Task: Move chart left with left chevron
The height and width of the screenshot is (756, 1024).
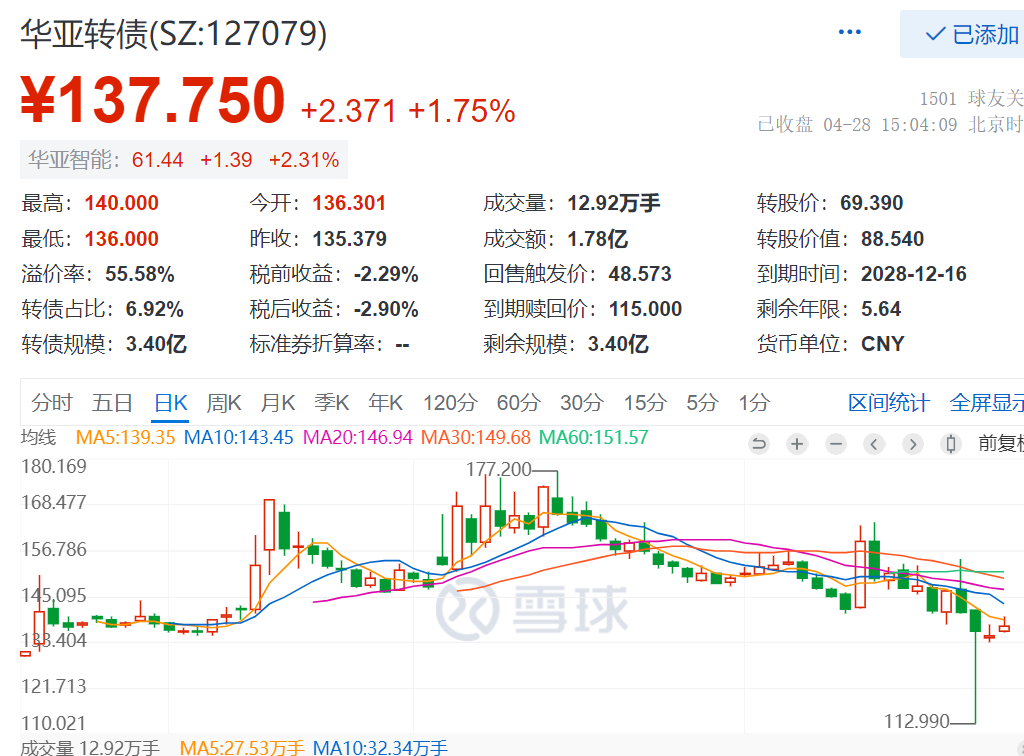Action: (x=874, y=445)
